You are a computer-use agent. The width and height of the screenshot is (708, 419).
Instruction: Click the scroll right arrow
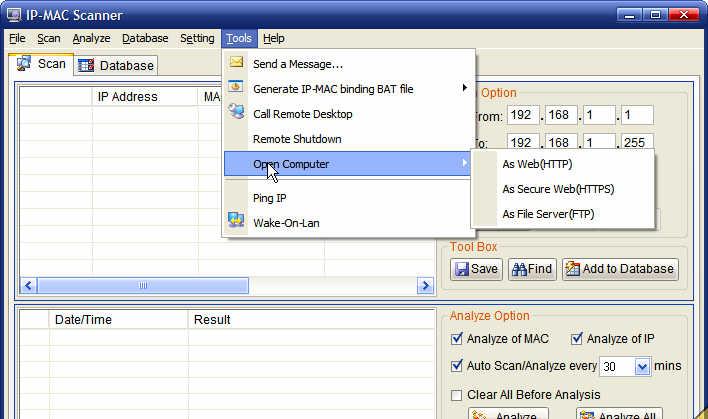tap(425, 285)
